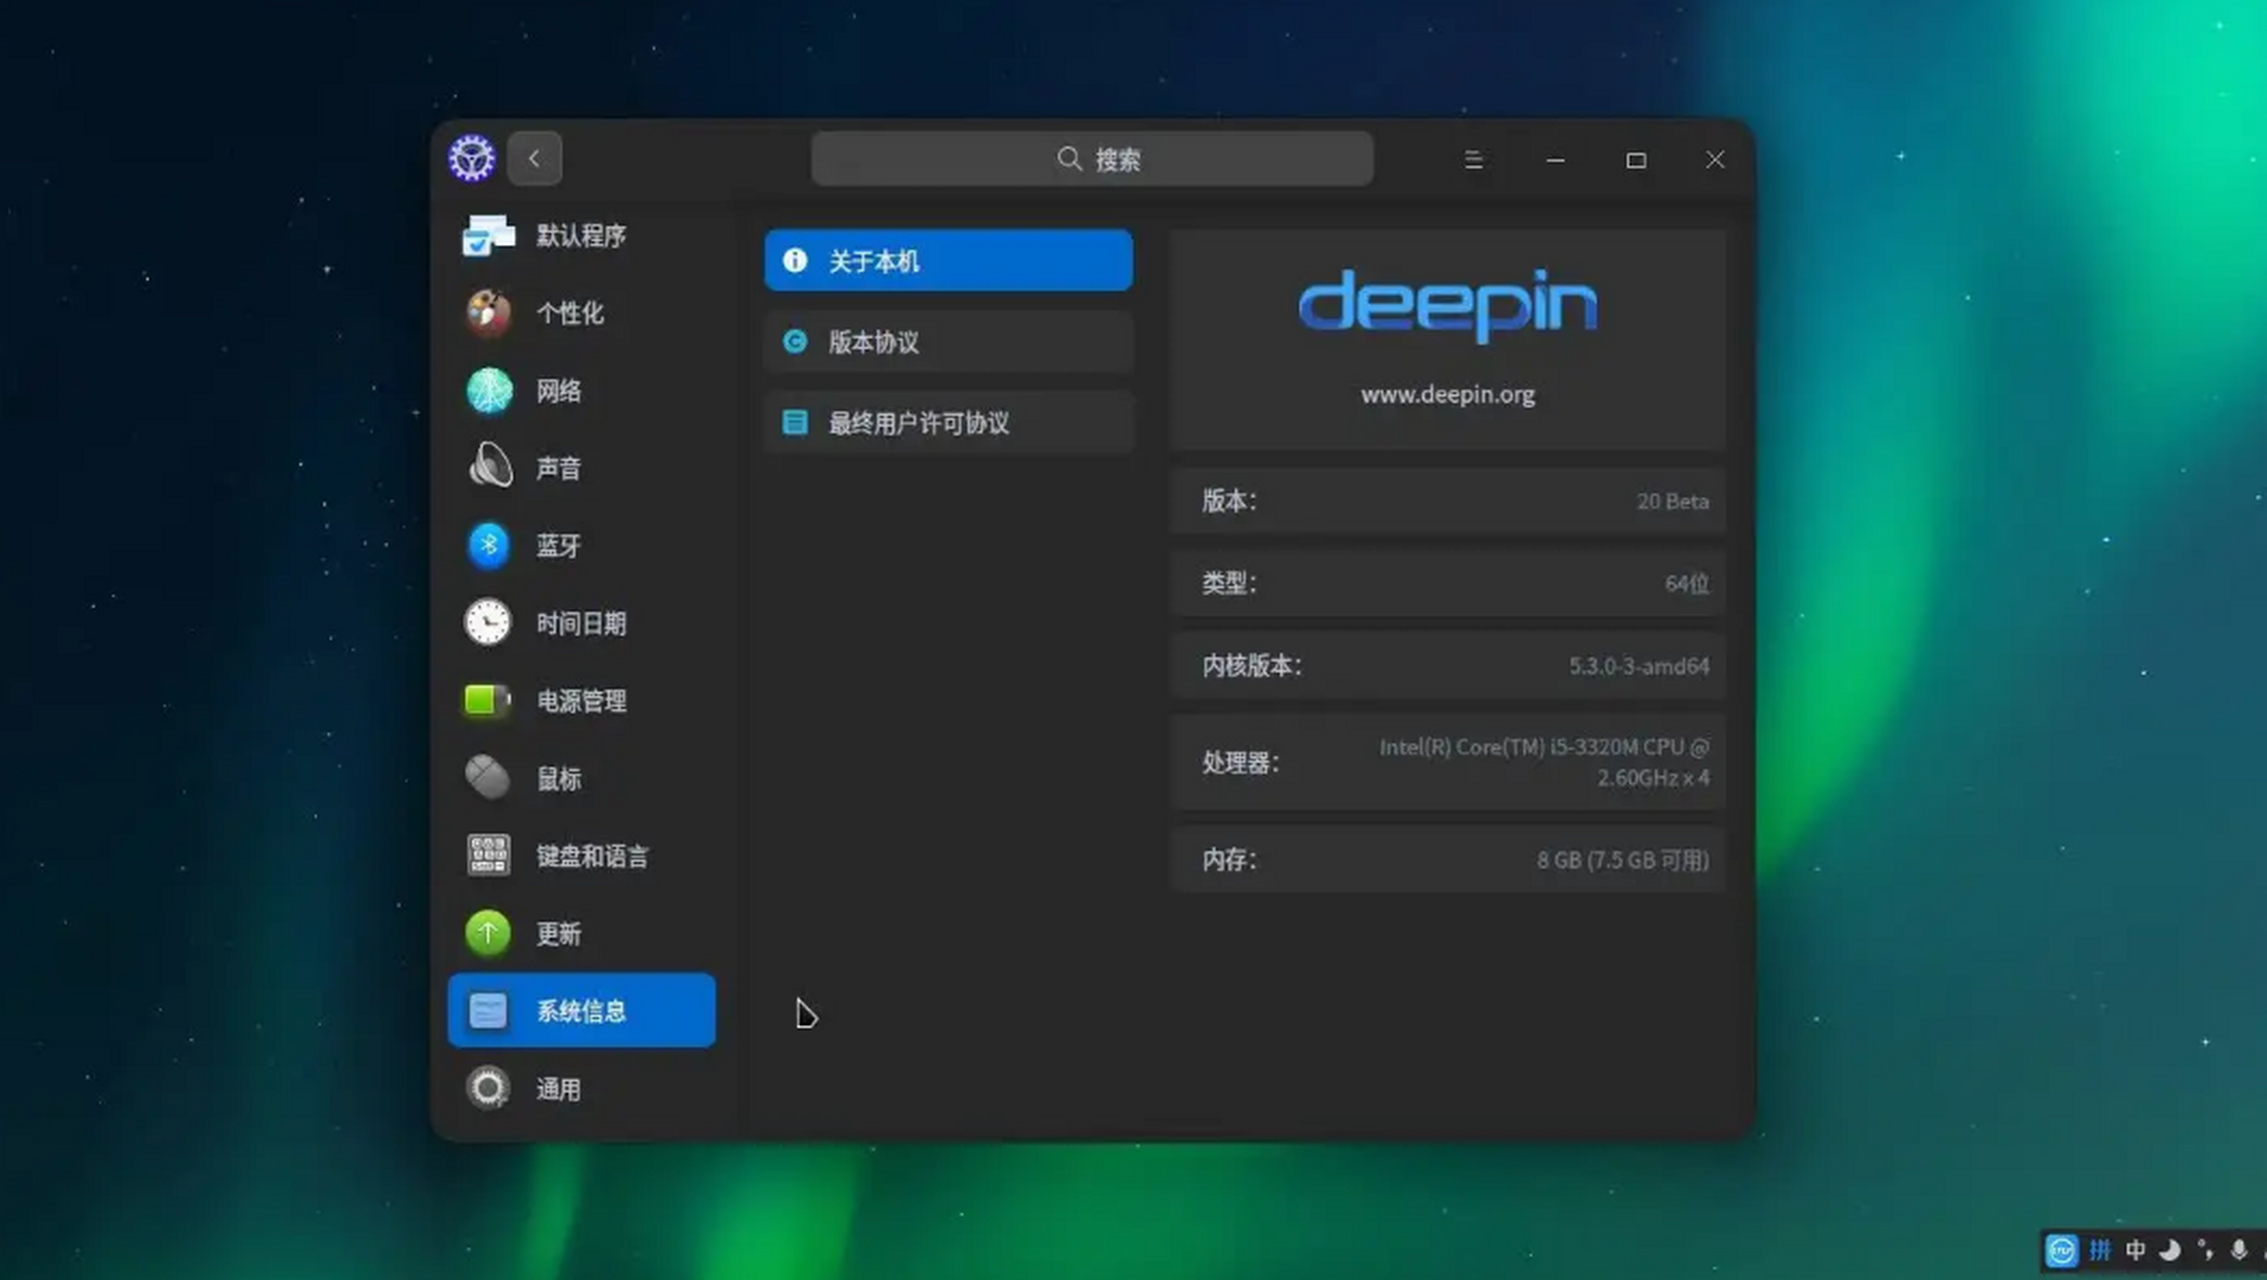2267x1280 pixels.
Task: Close the Control Center window
Action: (x=1715, y=160)
